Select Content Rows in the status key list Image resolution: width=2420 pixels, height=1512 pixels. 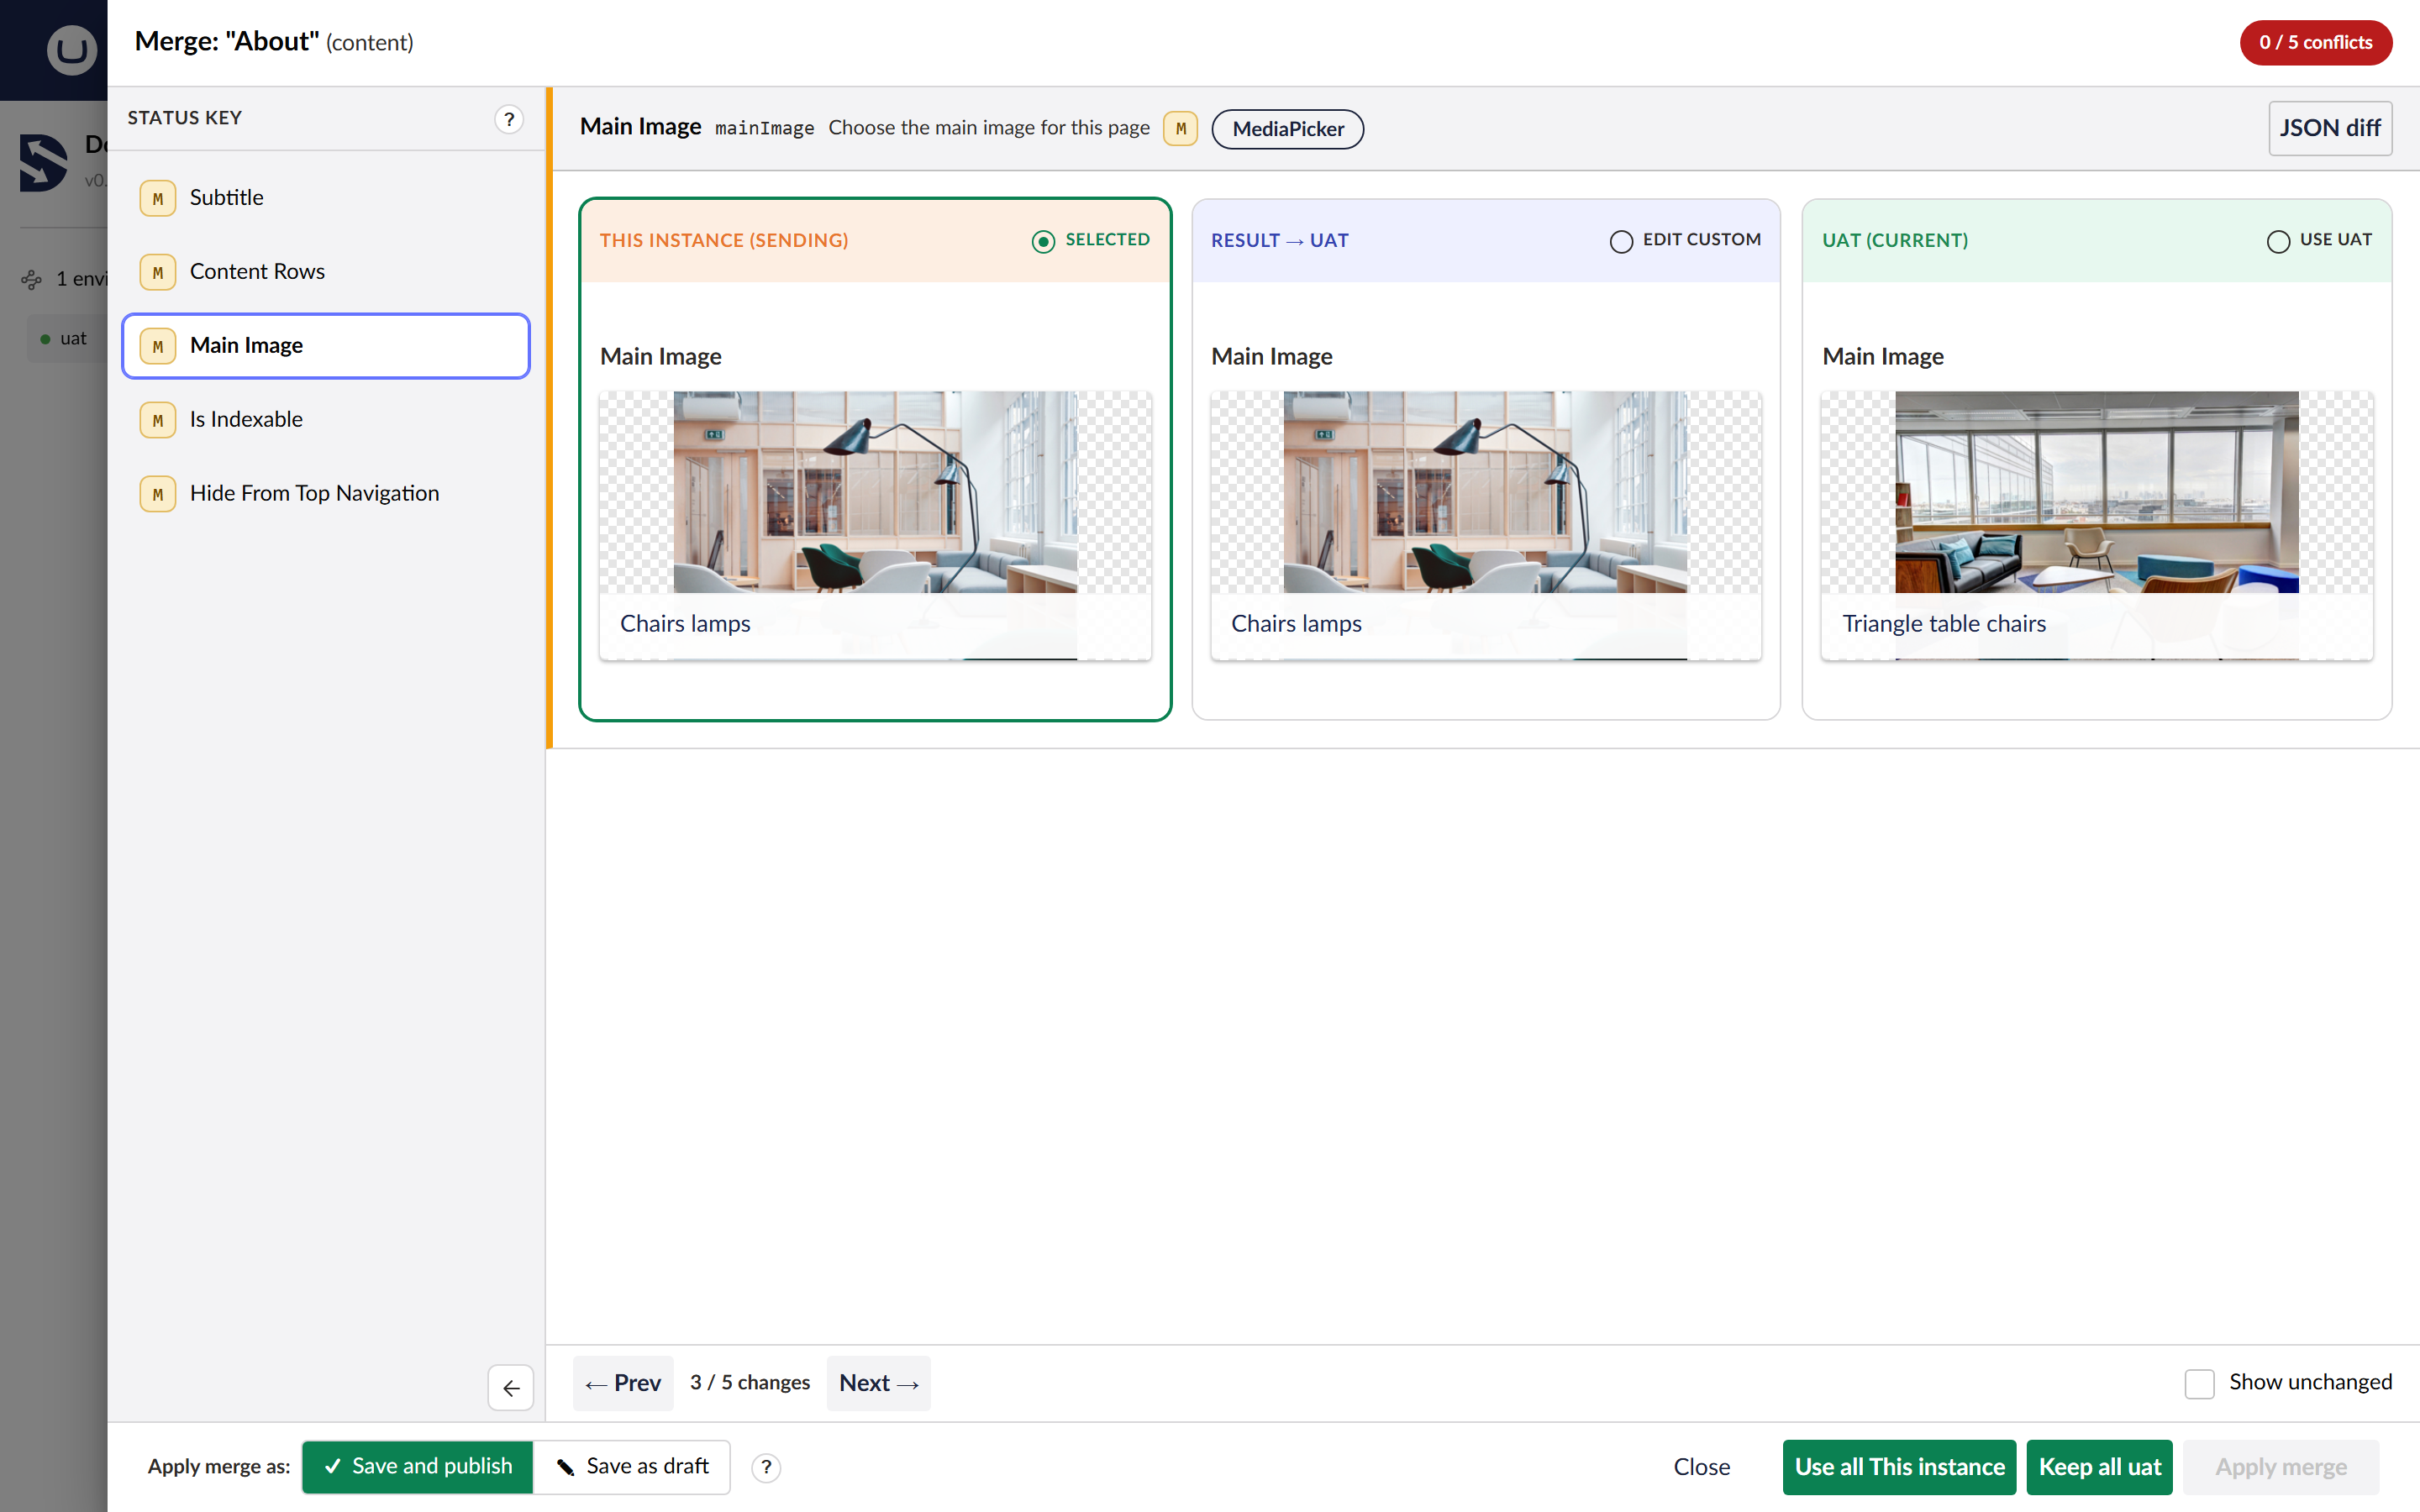(326, 272)
